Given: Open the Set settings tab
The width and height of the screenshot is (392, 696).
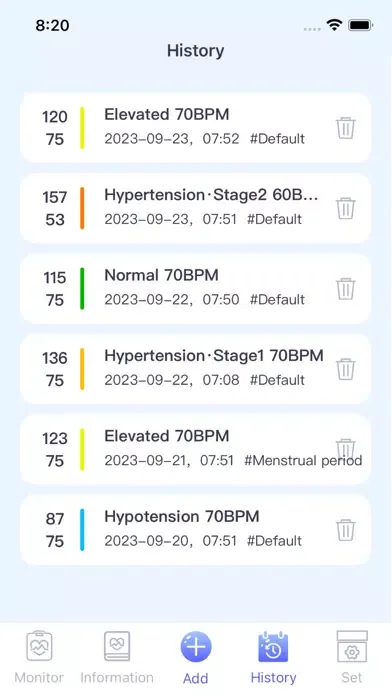Looking at the screenshot, I should point(352,657).
